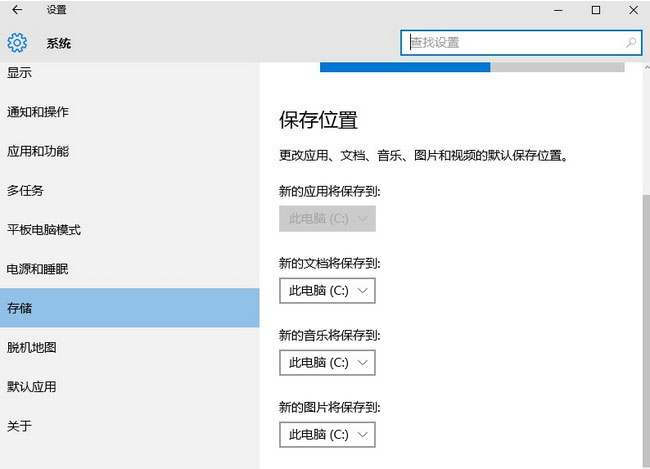Click the vertical scrollbar thumb
Viewport: 650px width, 469px height.
pos(646,330)
